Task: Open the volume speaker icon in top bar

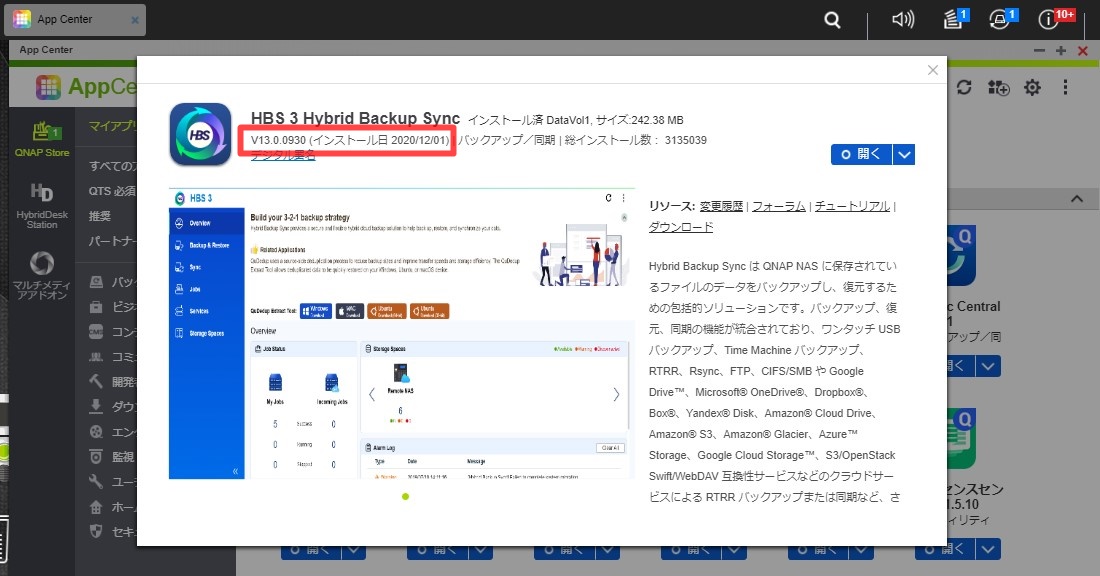Action: 903,20
